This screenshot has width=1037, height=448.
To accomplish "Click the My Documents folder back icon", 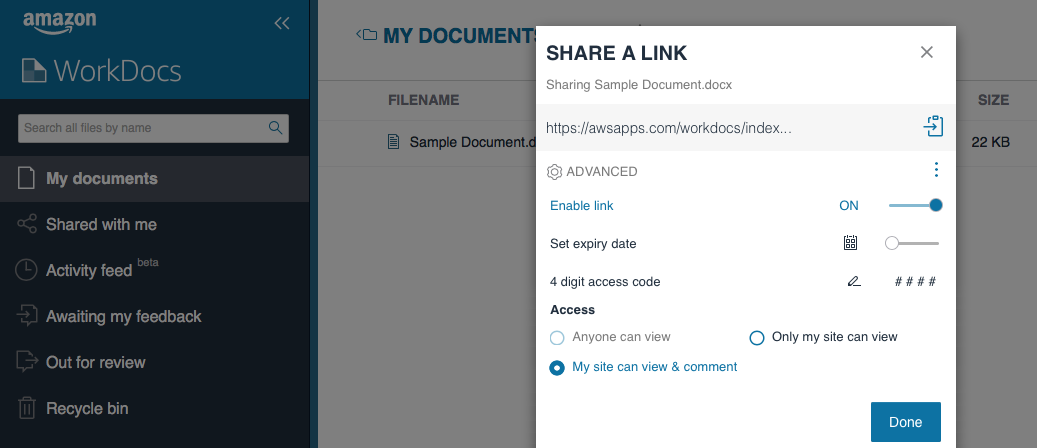I will 366,34.
